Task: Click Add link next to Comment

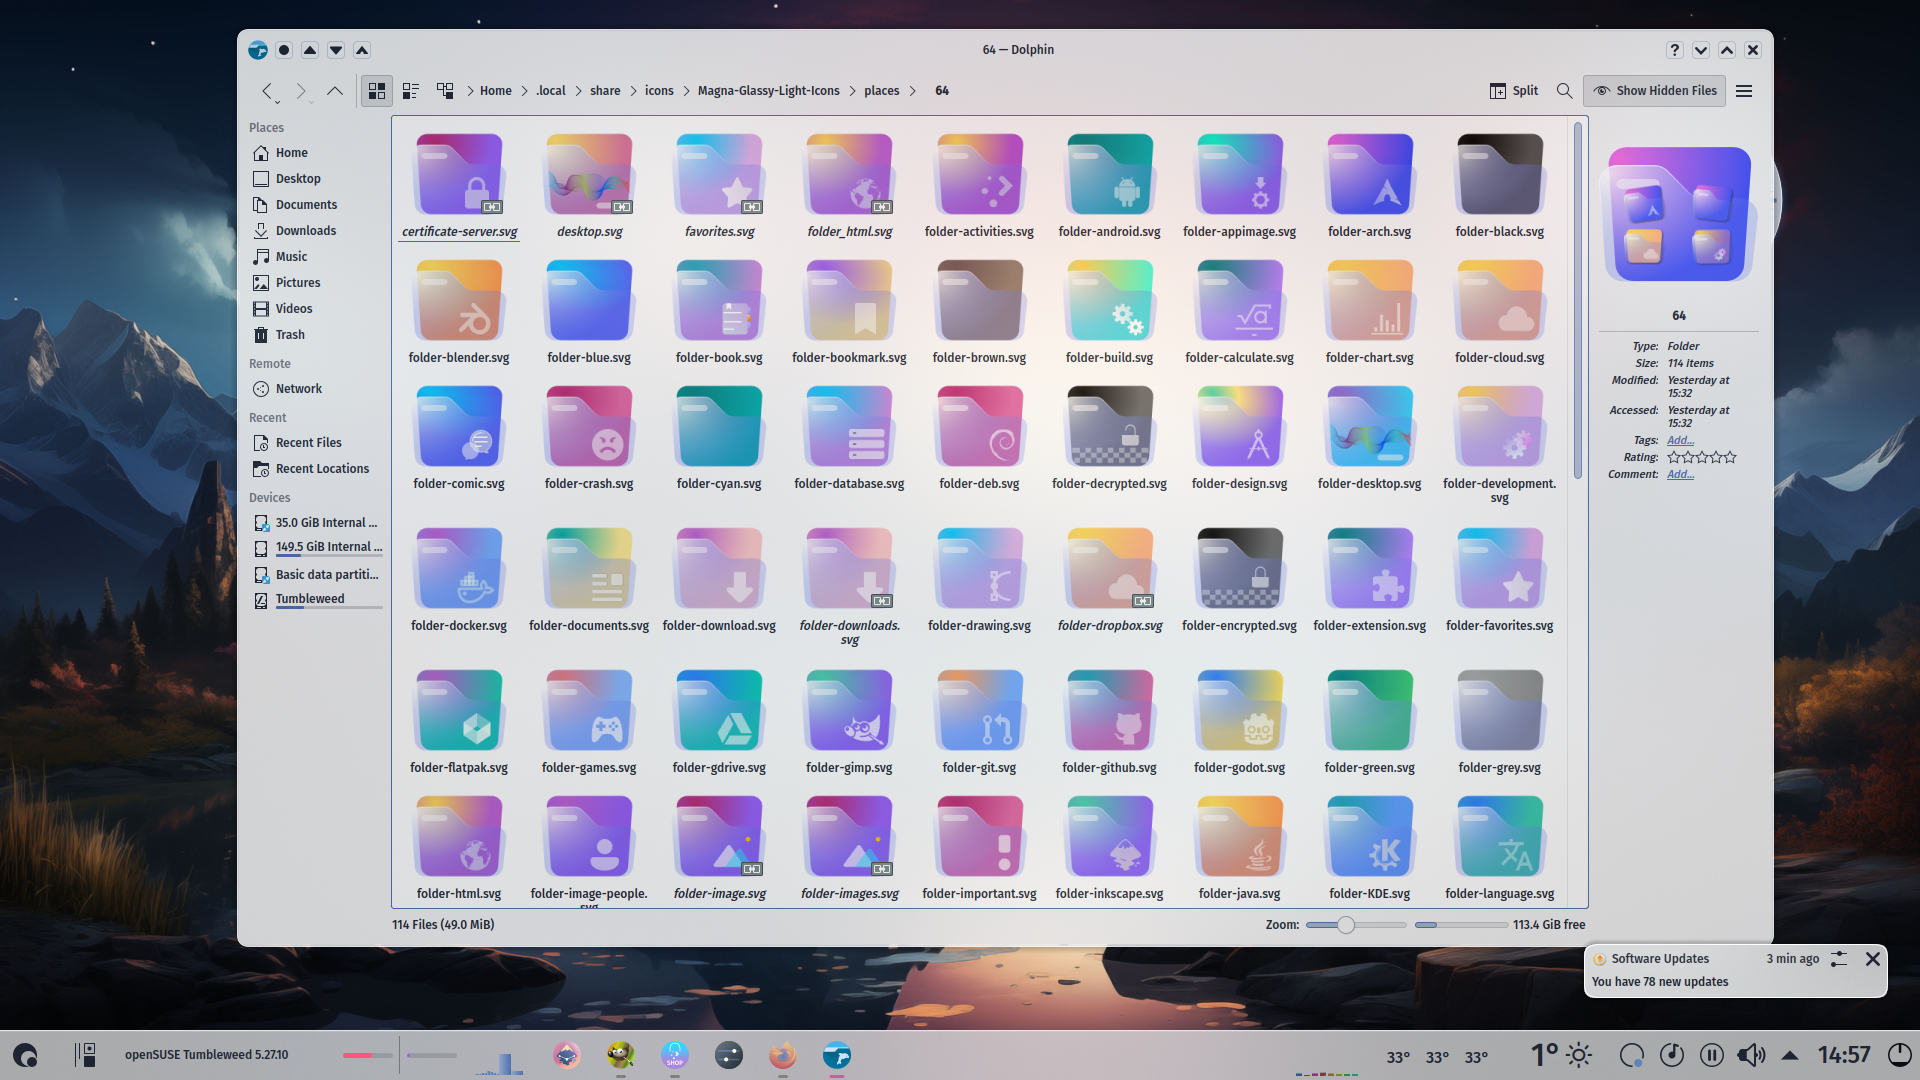Action: click(1680, 475)
